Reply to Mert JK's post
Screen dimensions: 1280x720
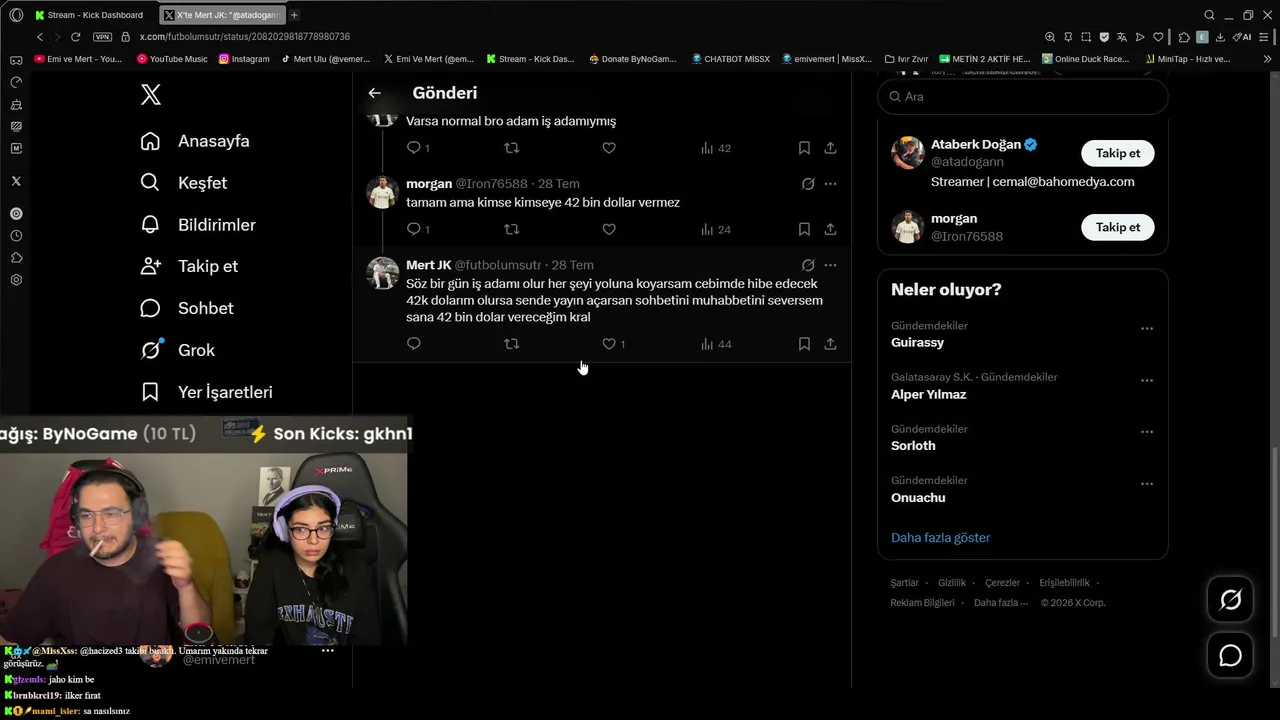click(414, 344)
